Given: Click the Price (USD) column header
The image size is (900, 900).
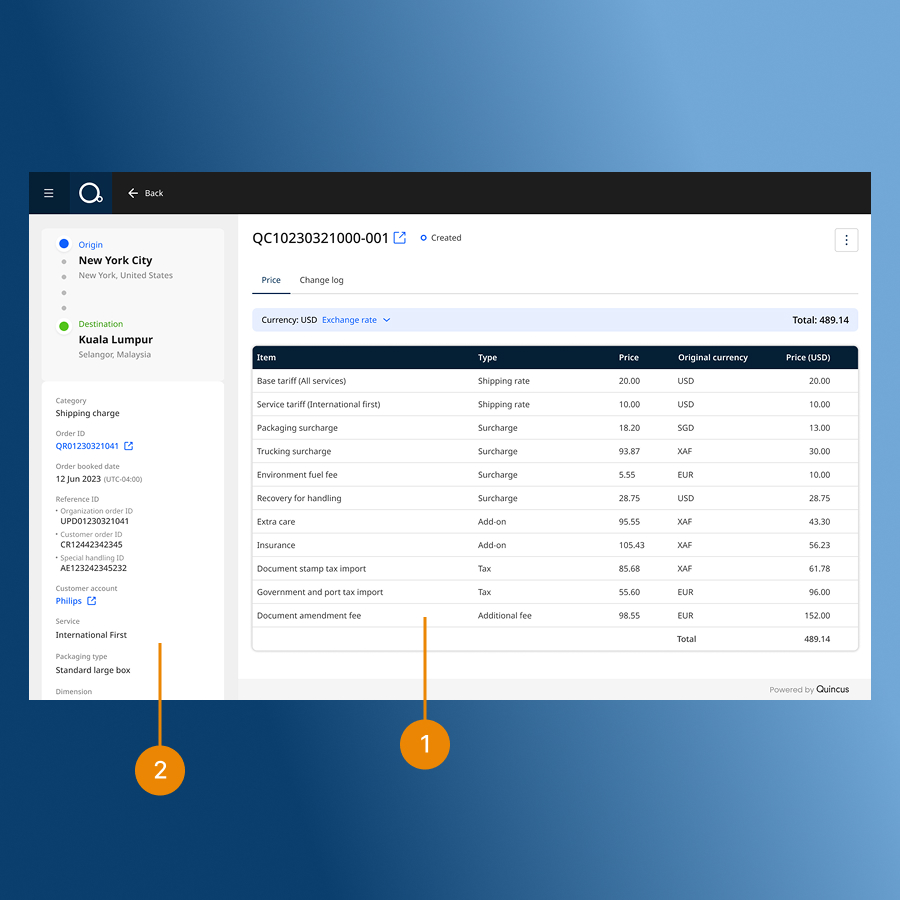Looking at the screenshot, I should (807, 357).
